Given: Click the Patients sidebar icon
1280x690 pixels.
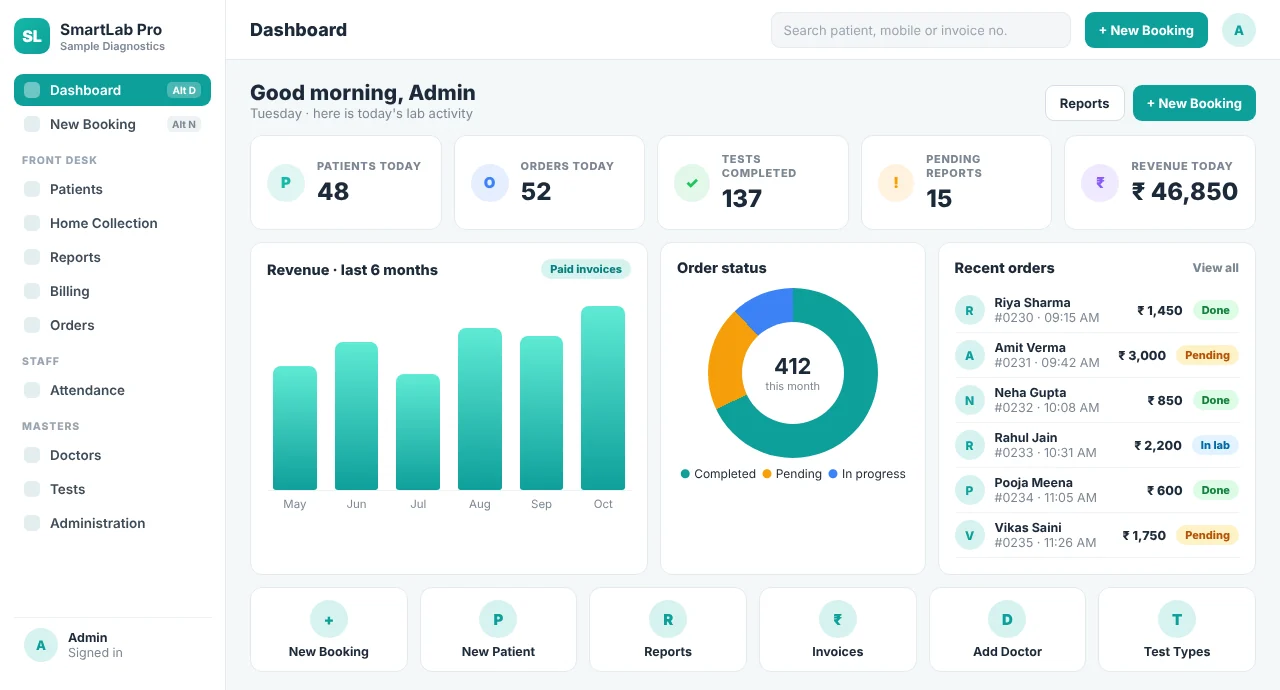Looking at the screenshot, I should (32, 189).
